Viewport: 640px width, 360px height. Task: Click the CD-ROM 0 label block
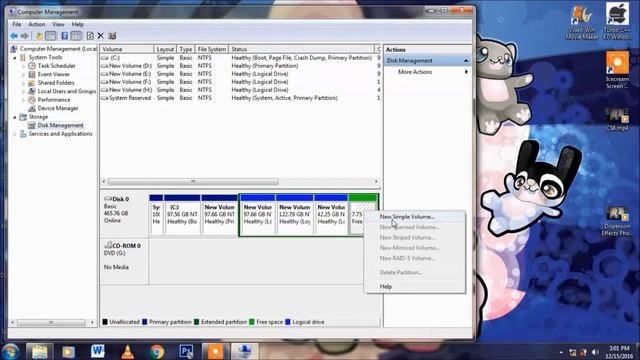[x=124, y=262]
